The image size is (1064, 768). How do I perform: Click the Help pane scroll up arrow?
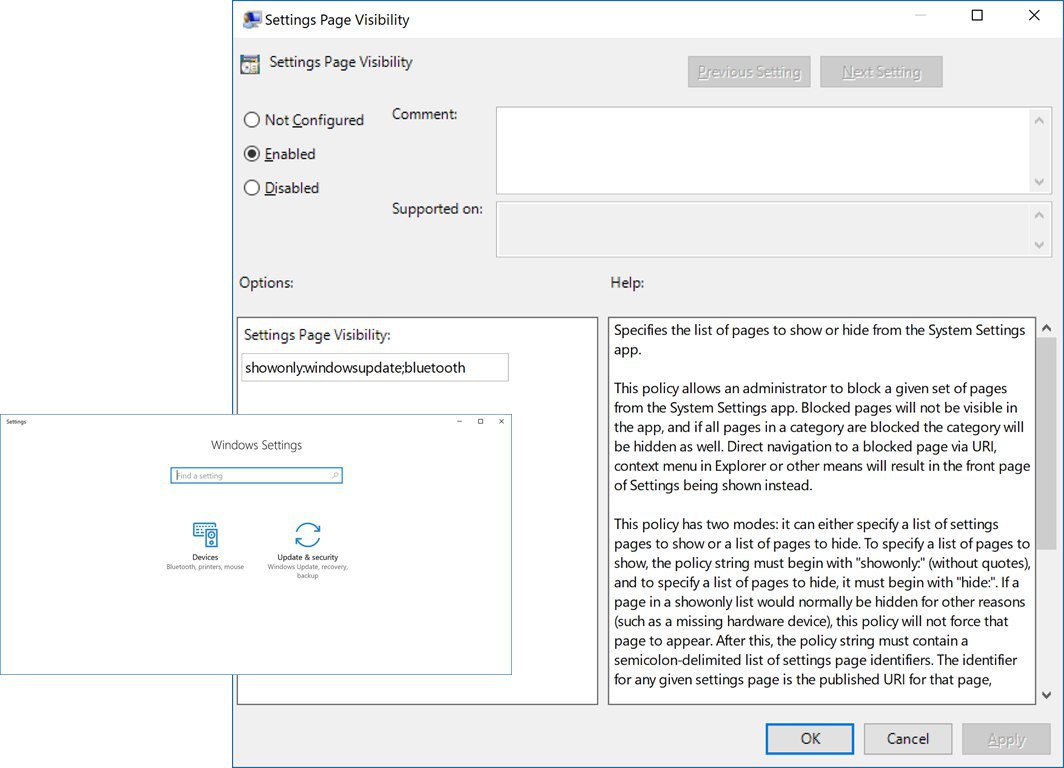pyautogui.click(x=1046, y=328)
